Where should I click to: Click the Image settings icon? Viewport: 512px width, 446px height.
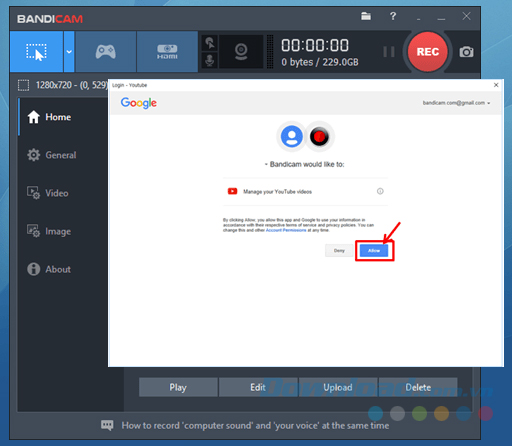point(33,231)
